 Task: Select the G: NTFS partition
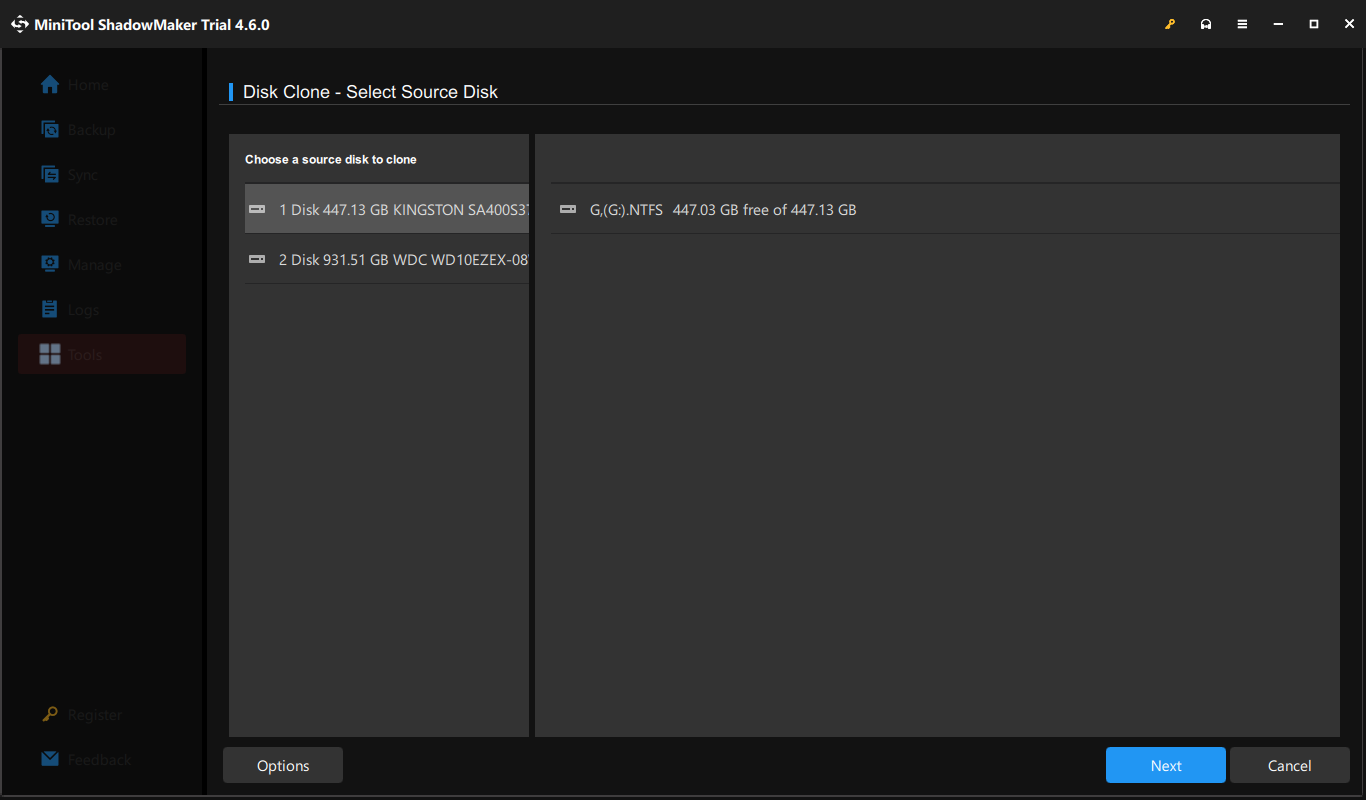click(x=710, y=209)
